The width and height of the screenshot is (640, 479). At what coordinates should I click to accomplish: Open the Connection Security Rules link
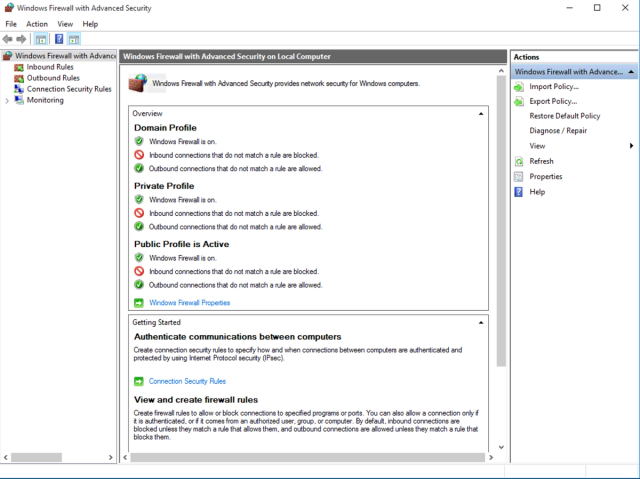187,381
